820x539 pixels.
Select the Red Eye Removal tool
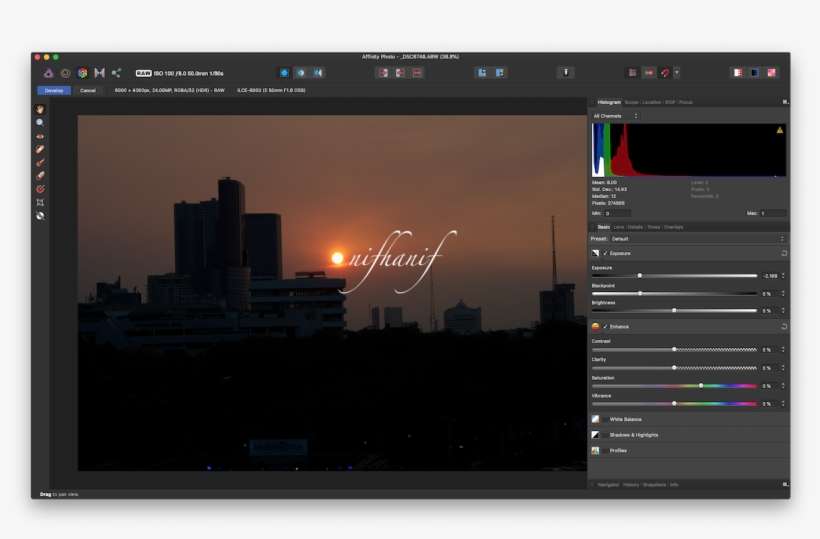[x=40, y=136]
